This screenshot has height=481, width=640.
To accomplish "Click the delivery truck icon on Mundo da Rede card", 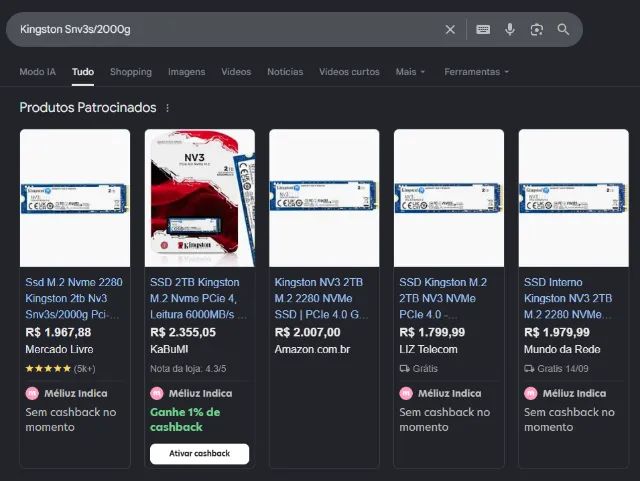I will coord(529,369).
